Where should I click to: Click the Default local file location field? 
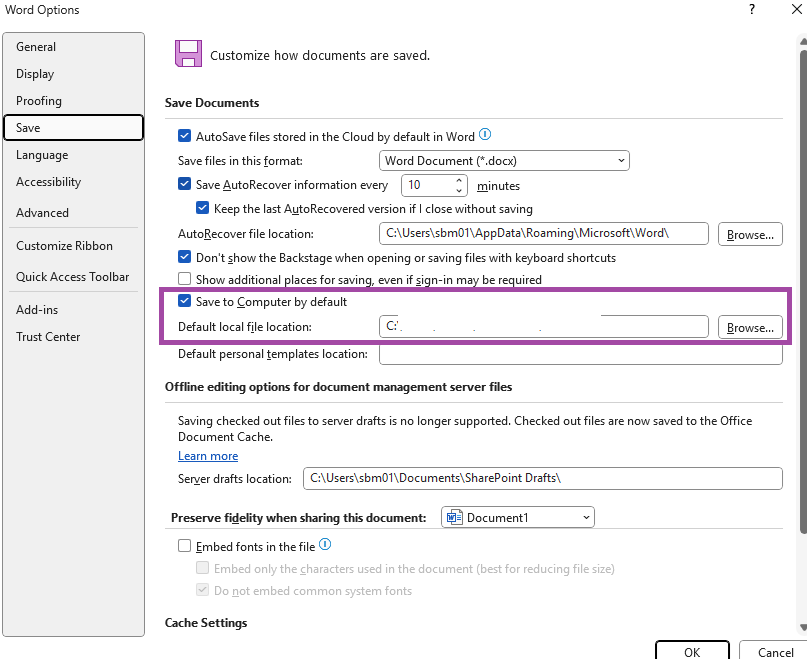(543, 327)
